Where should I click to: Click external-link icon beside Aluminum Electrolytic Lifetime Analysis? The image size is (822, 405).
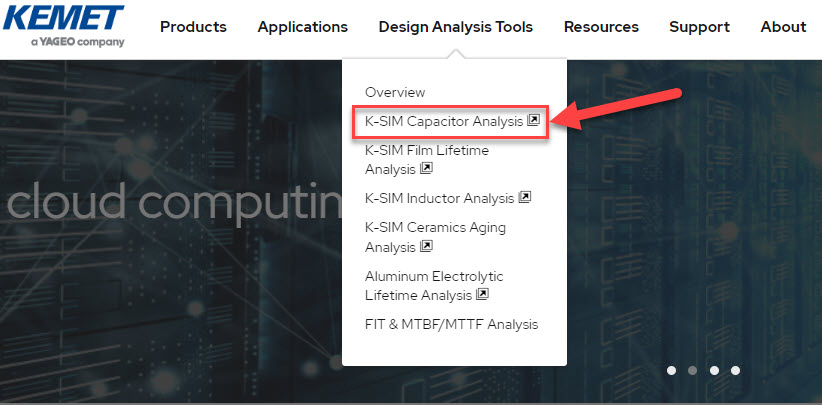(x=482, y=294)
